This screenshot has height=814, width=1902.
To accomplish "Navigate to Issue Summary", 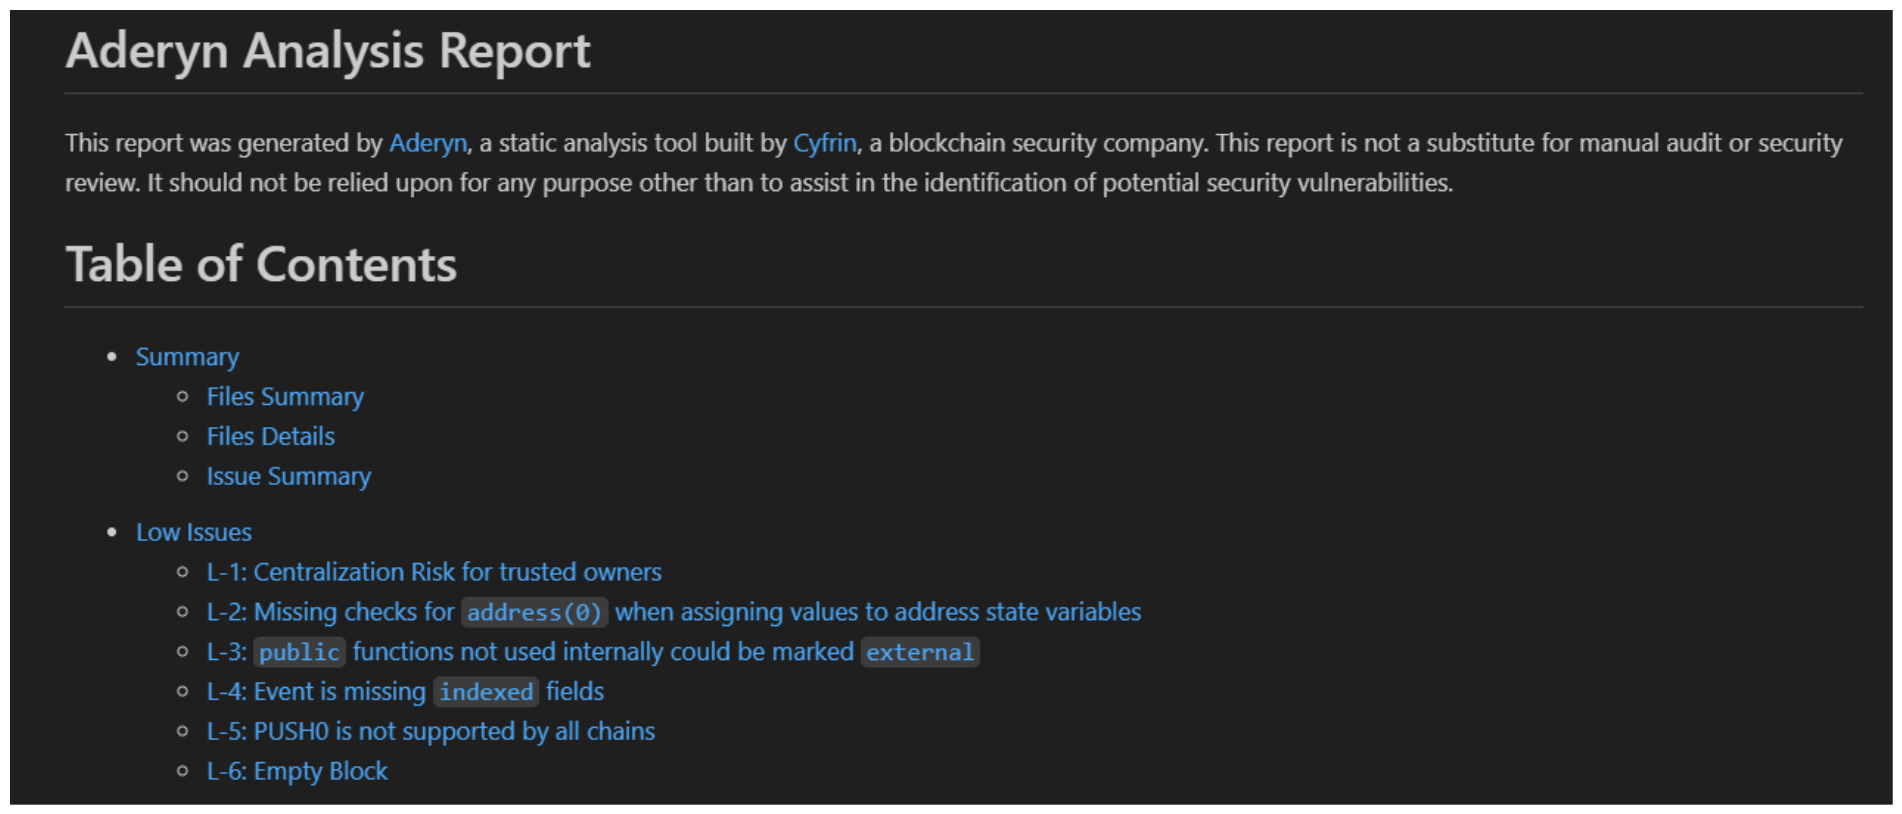I will (288, 477).
